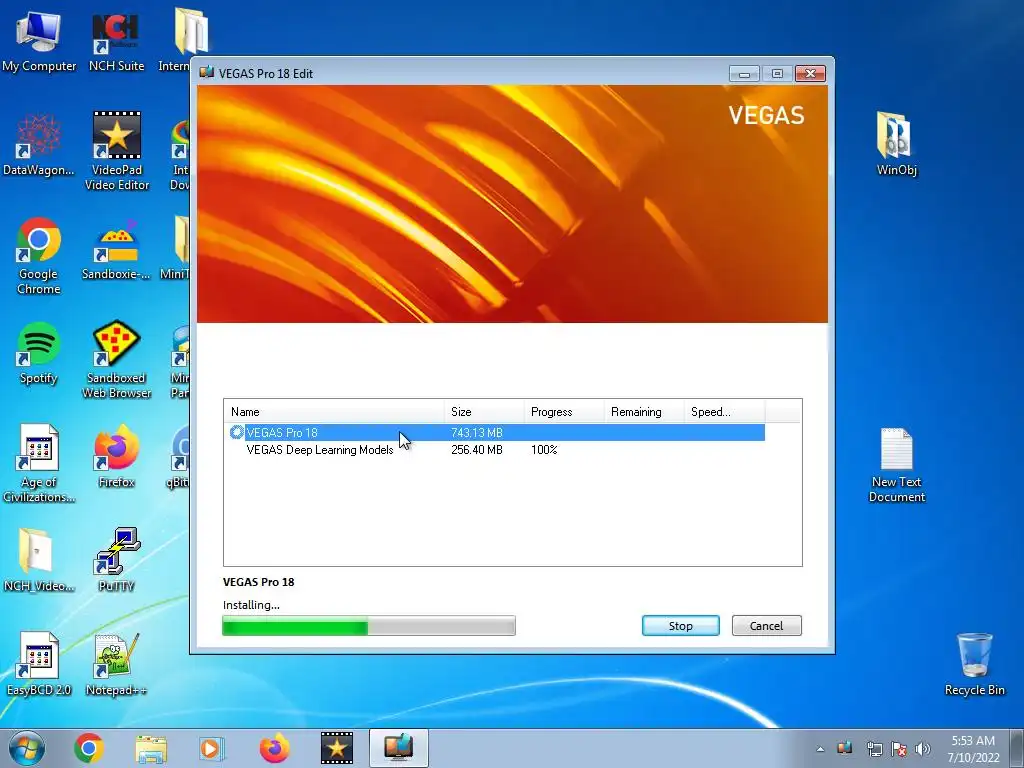The height and width of the screenshot is (768, 1024).
Task: Open My Computer desktop icon
Action: (x=39, y=40)
